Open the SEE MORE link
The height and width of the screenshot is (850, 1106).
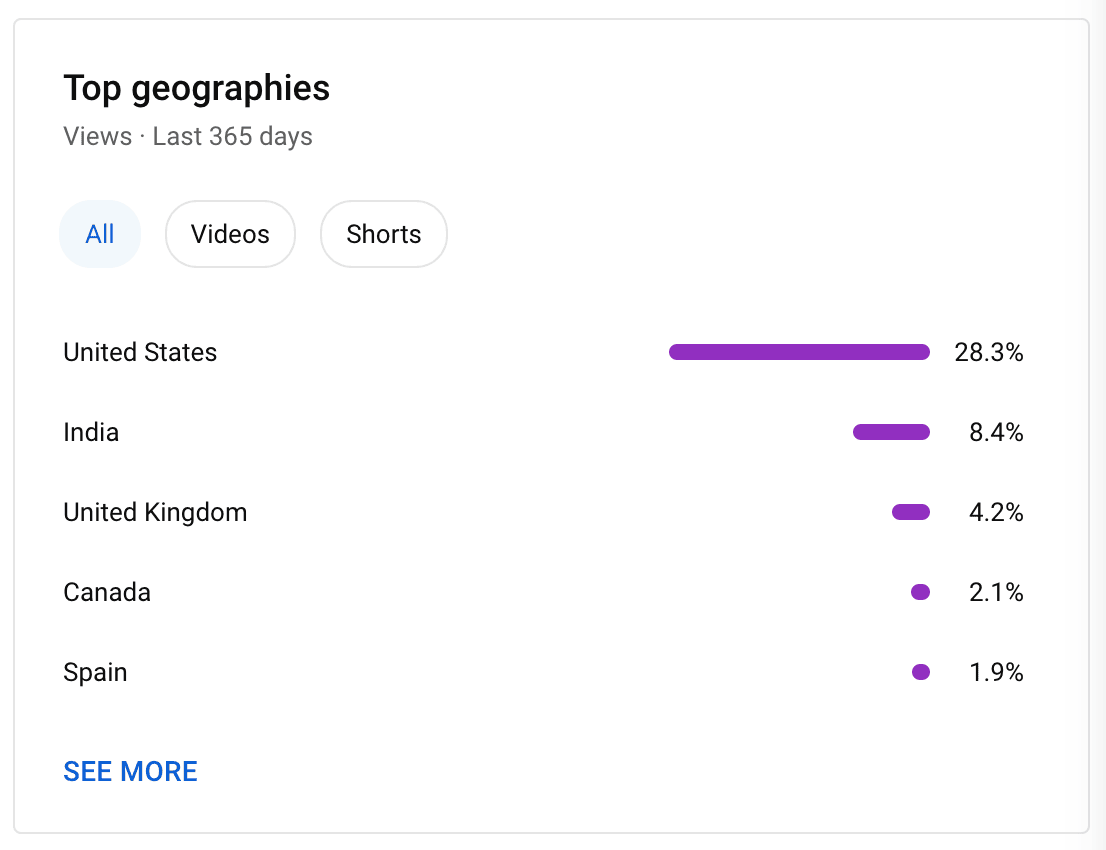click(x=130, y=771)
